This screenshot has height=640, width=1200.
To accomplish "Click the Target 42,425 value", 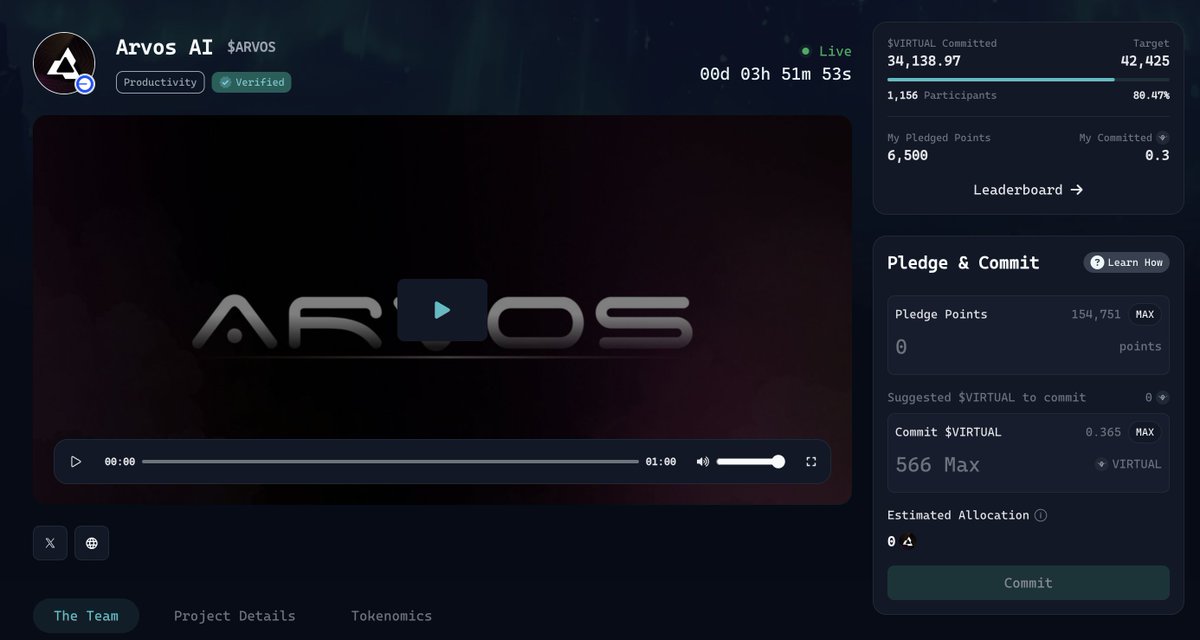I will tap(1145, 61).
